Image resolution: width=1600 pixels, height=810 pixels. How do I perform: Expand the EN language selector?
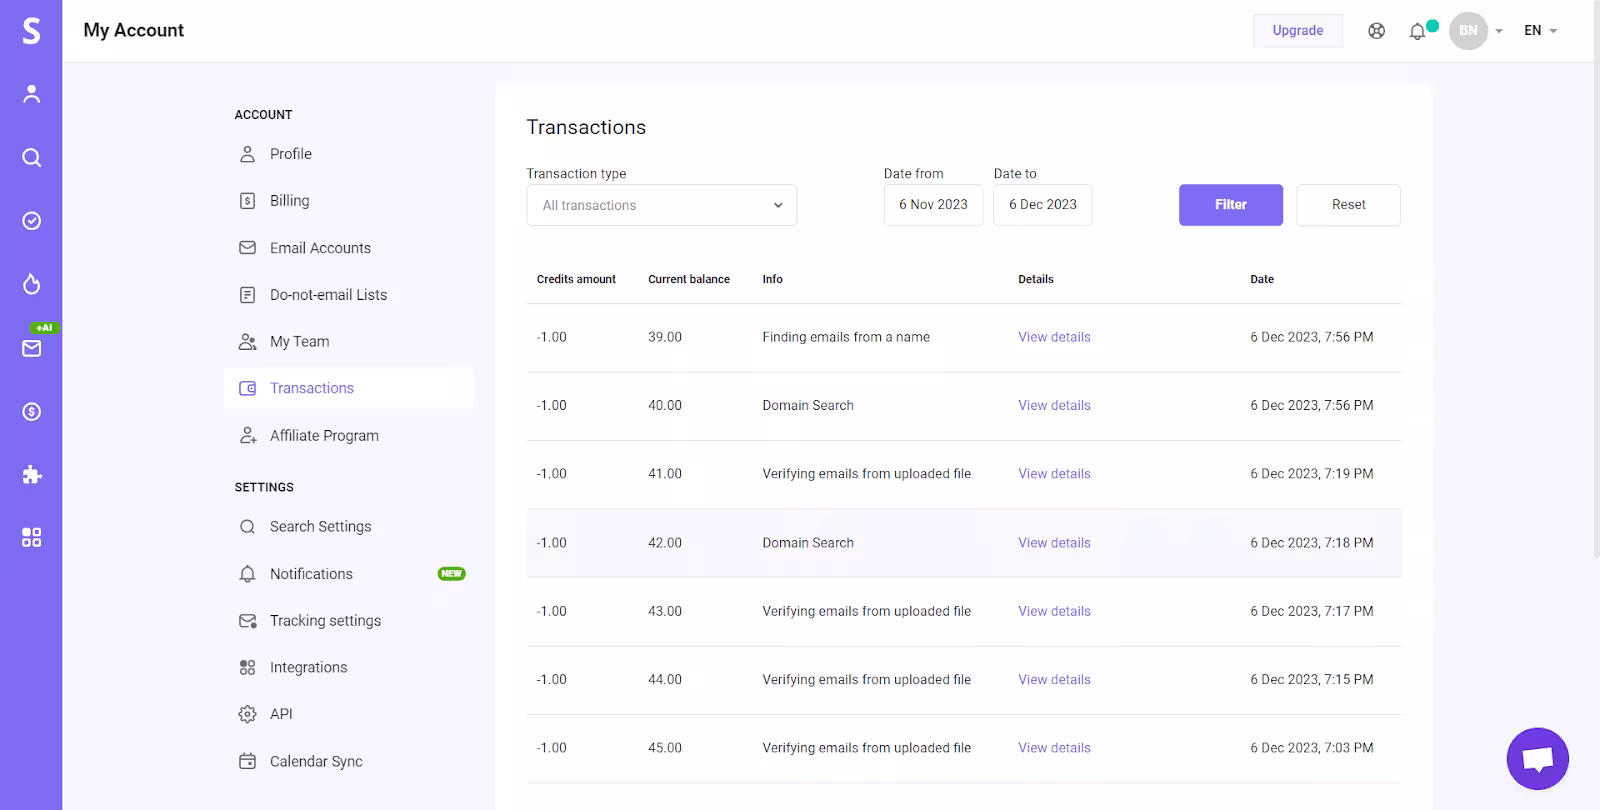tap(1540, 31)
